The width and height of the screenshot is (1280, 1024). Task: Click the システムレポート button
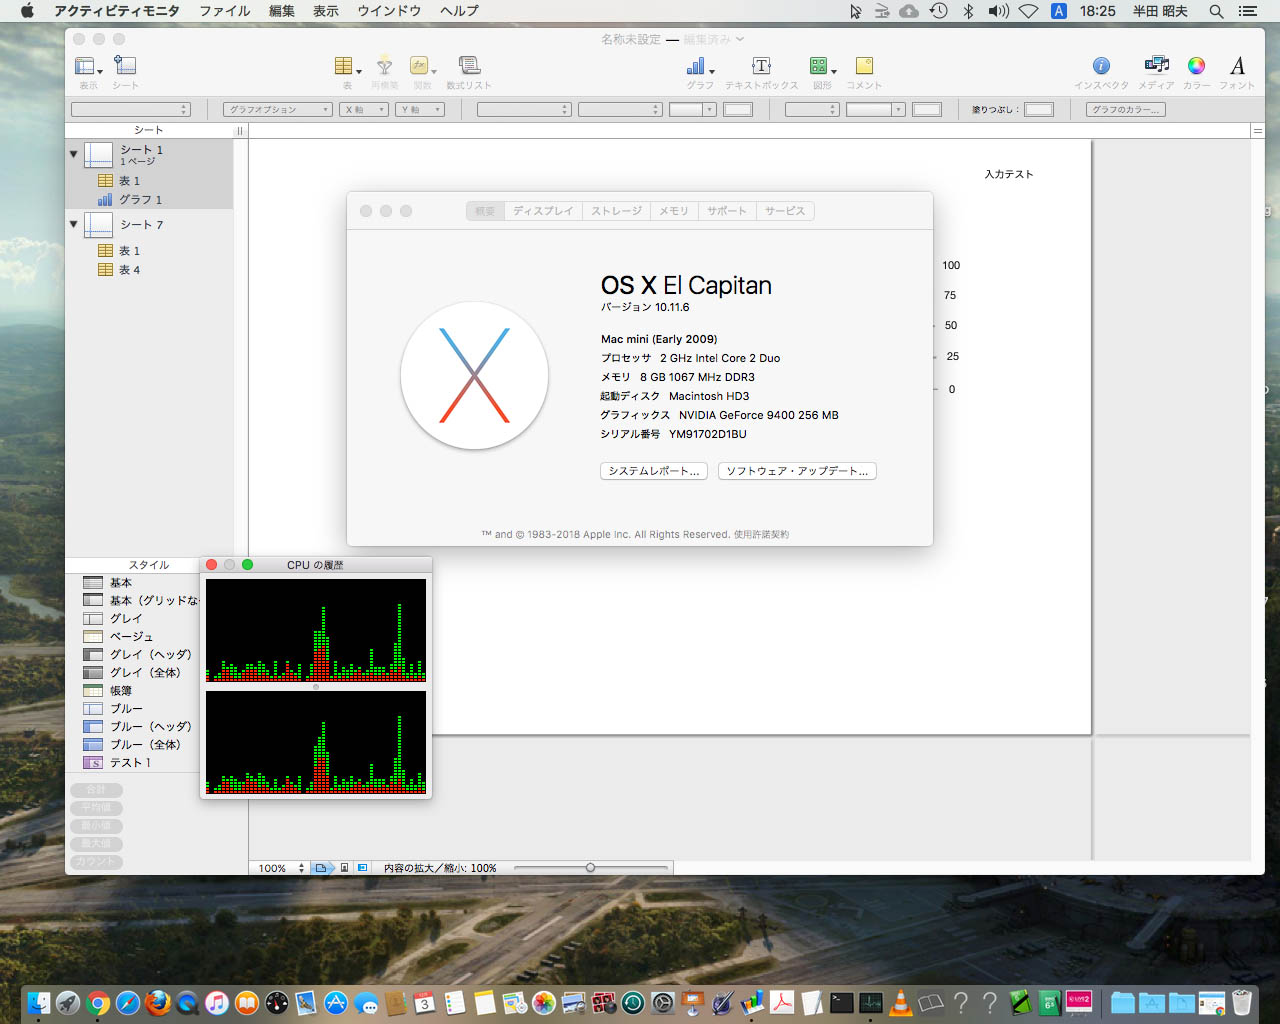[653, 470]
